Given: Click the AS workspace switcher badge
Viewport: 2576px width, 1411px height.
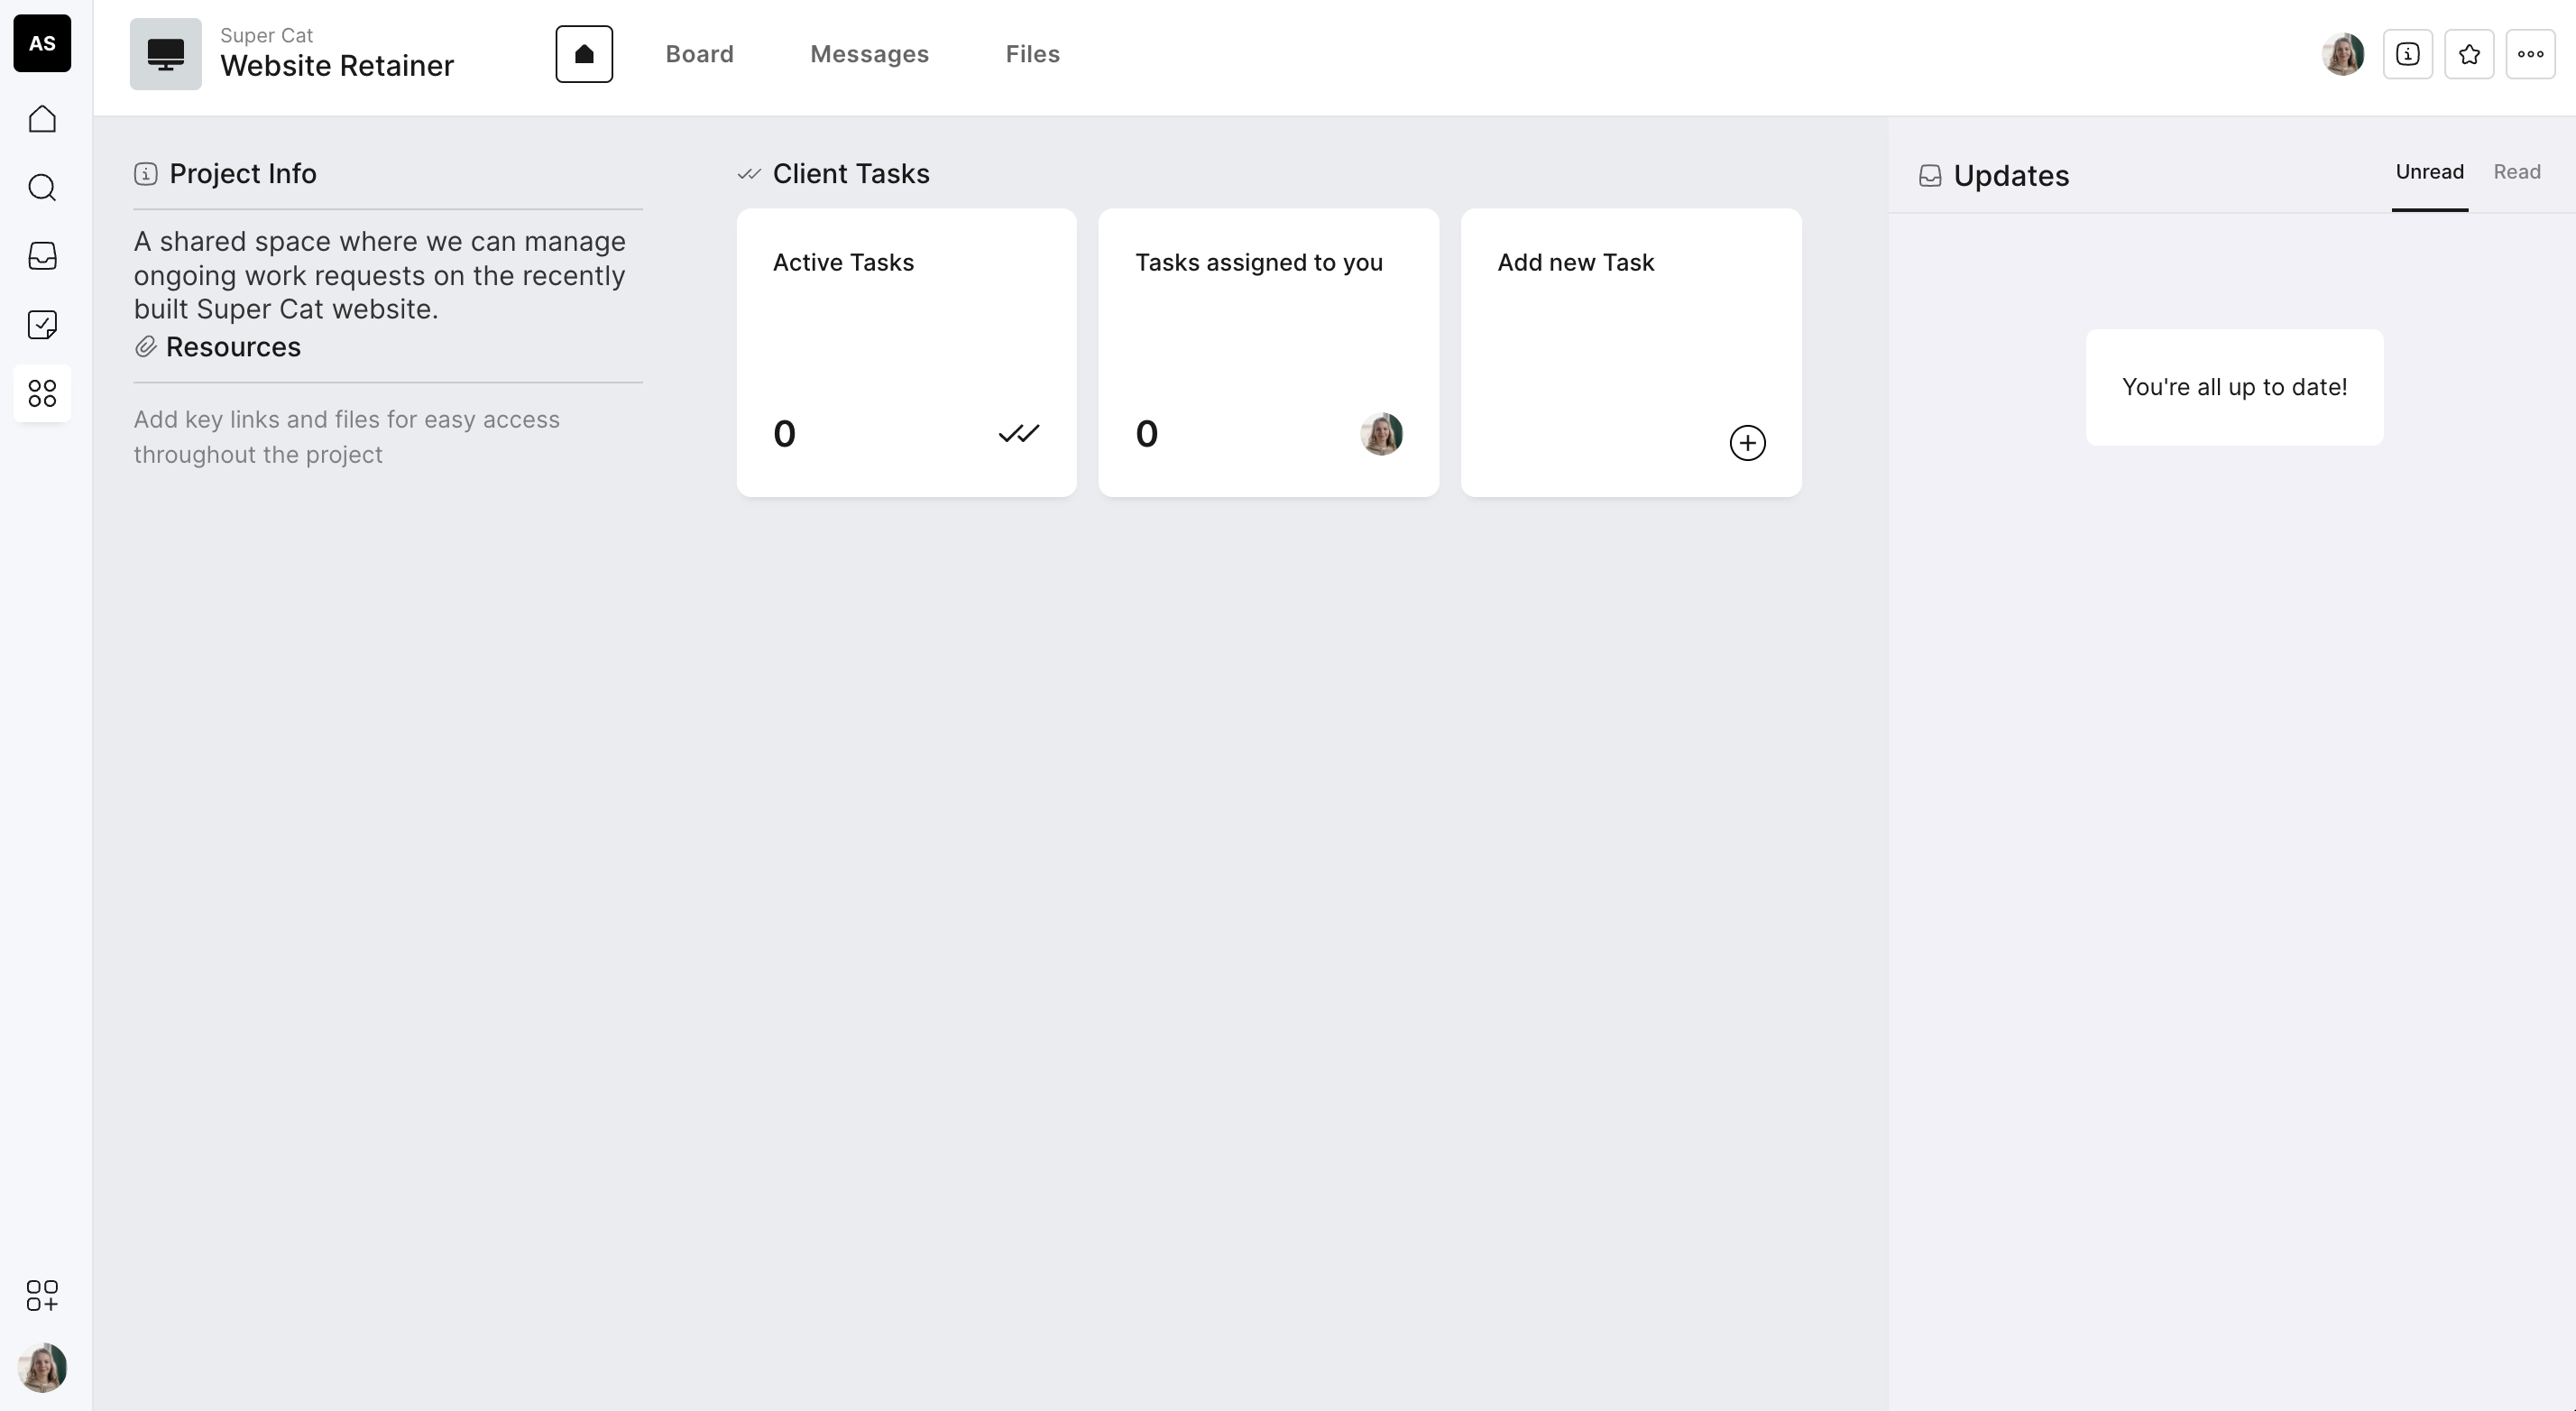Looking at the screenshot, I should (42, 43).
